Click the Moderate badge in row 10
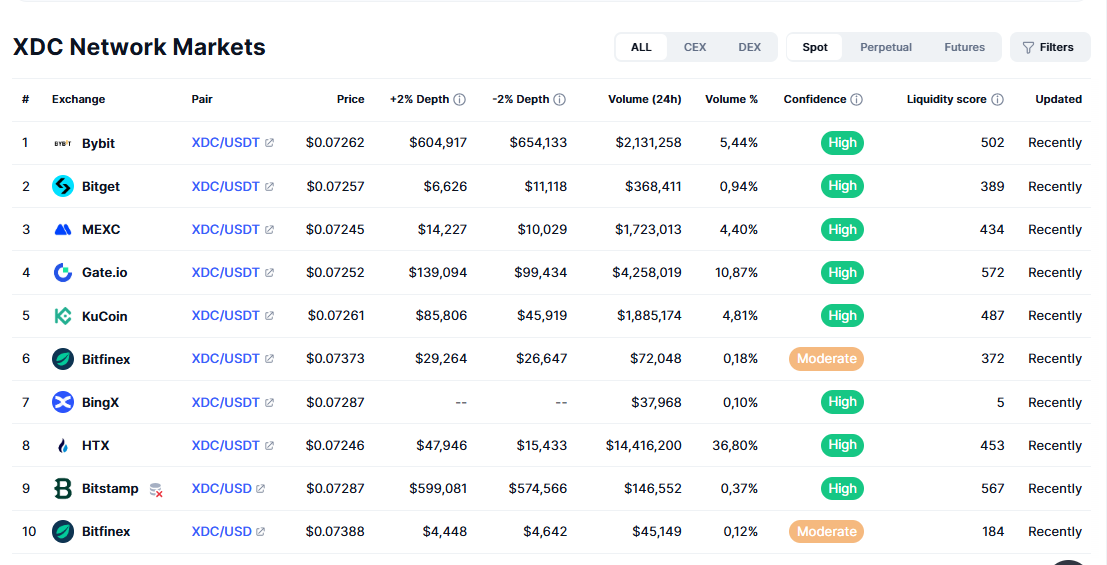The height and width of the screenshot is (565, 1107). point(826,532)
